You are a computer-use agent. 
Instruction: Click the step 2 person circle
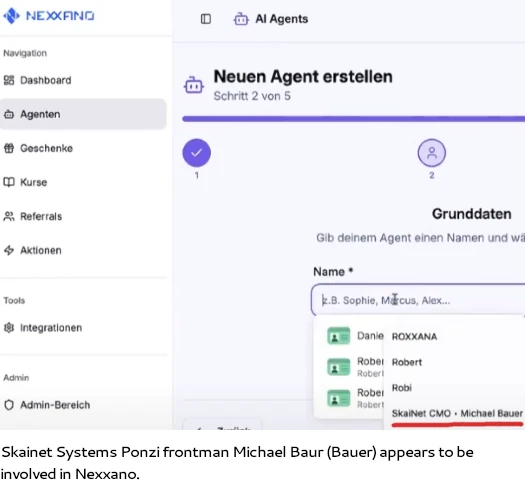point(432,153)
